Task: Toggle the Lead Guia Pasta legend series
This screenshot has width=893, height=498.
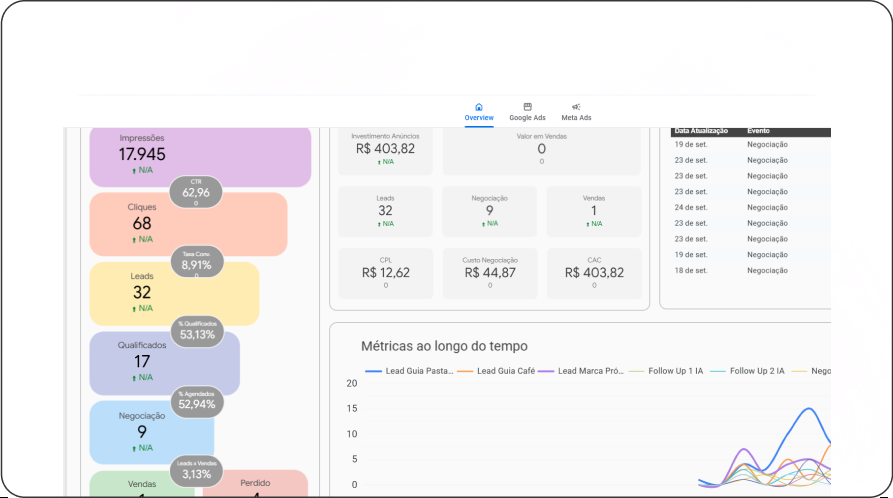Action: coord(409,371)
